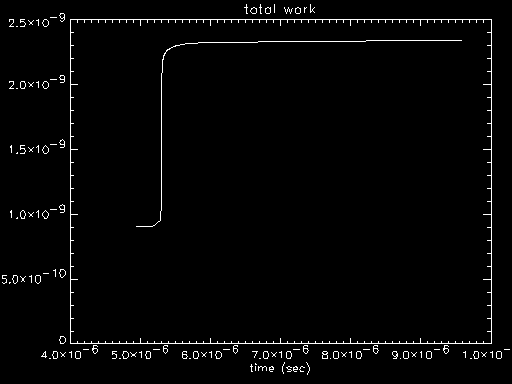Click the 'time (sec)' x-axis label
Screen dimensions: 512x384
280,368
